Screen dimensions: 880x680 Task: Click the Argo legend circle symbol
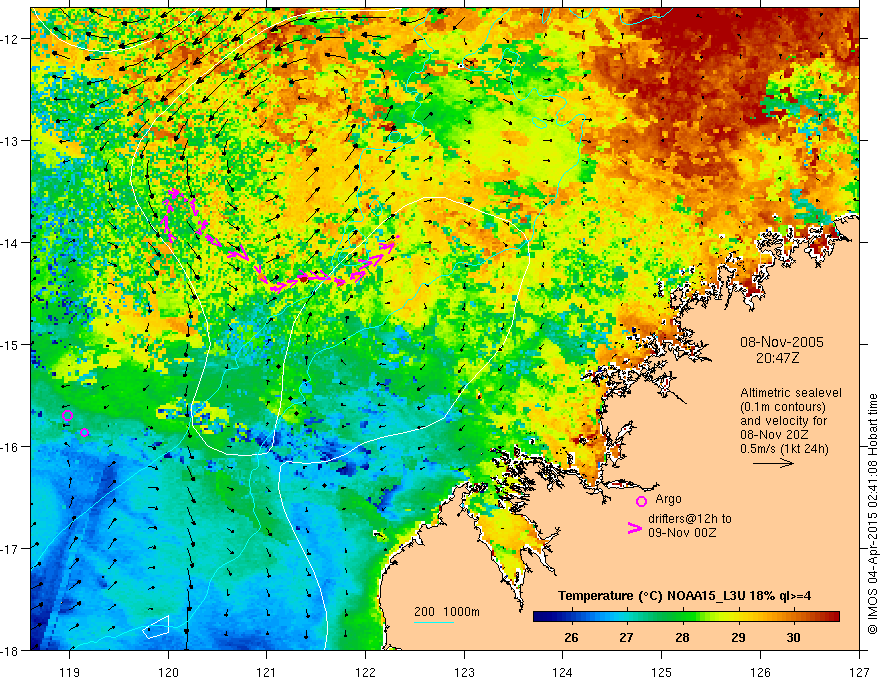point(641,501)
